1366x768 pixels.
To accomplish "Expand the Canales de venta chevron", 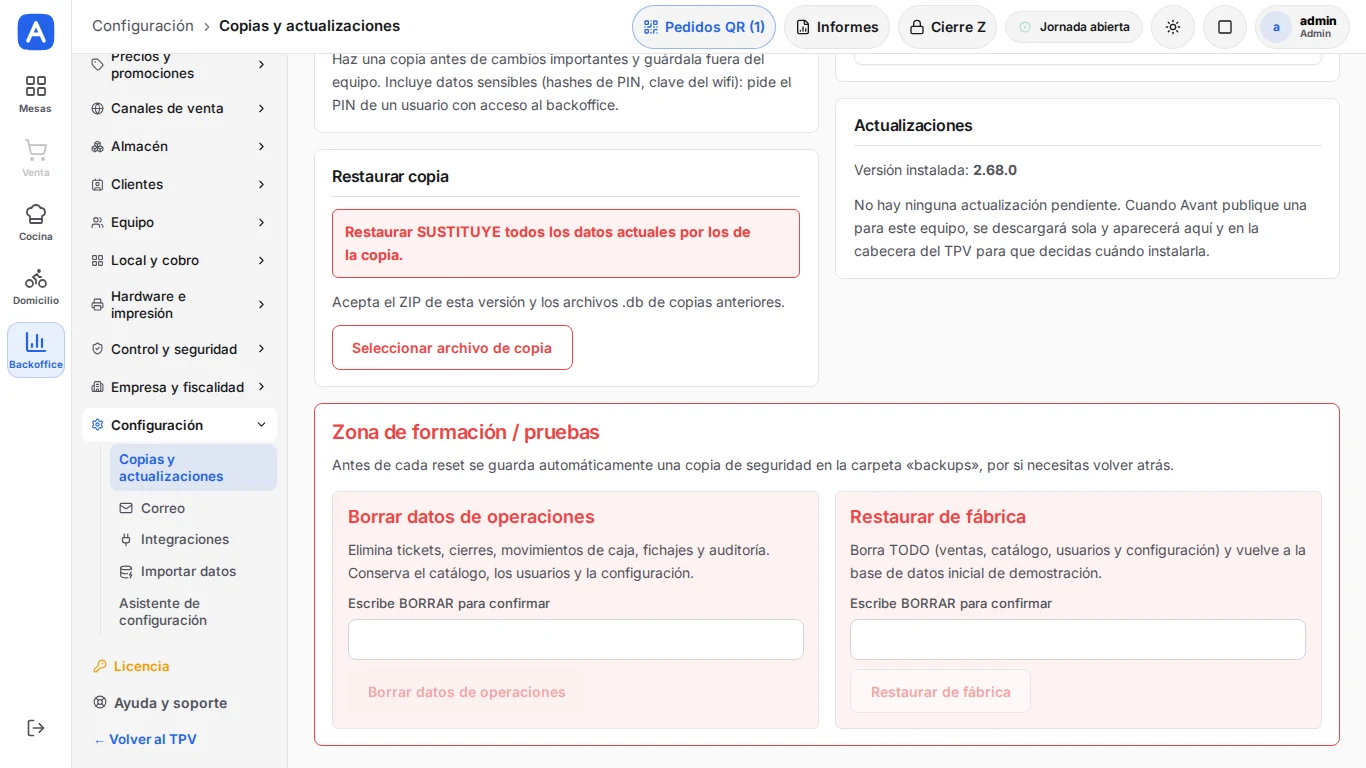I will pyautogui.click(x=261, y=108).
